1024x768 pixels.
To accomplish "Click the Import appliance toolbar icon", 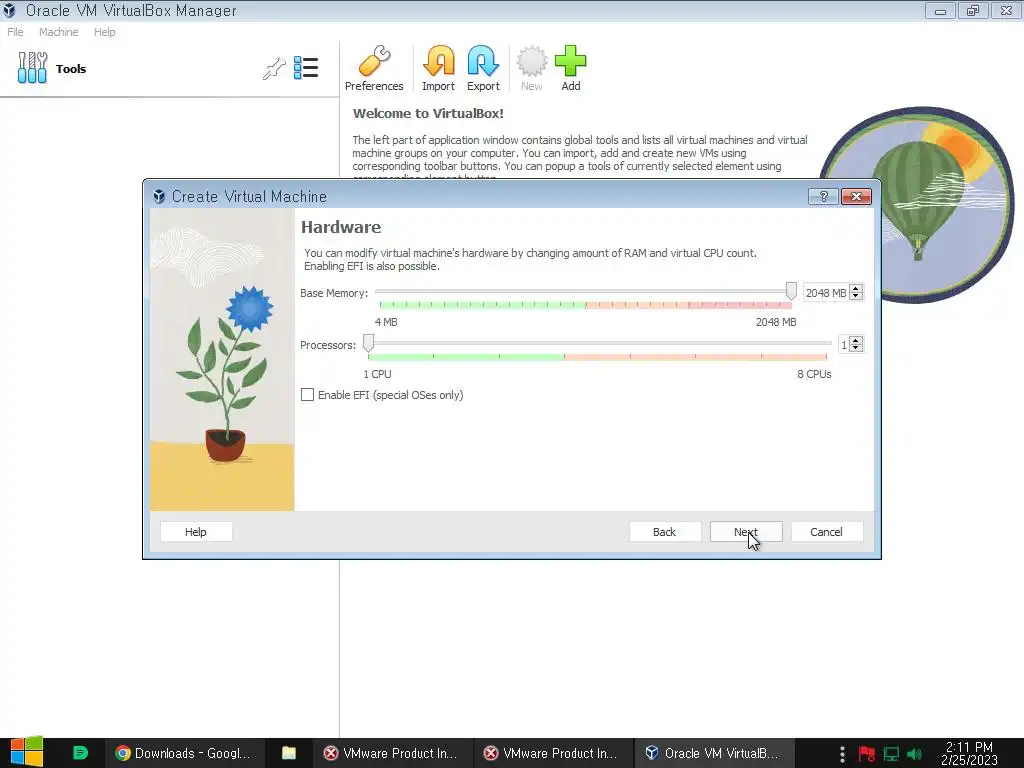I will [438, 69].
